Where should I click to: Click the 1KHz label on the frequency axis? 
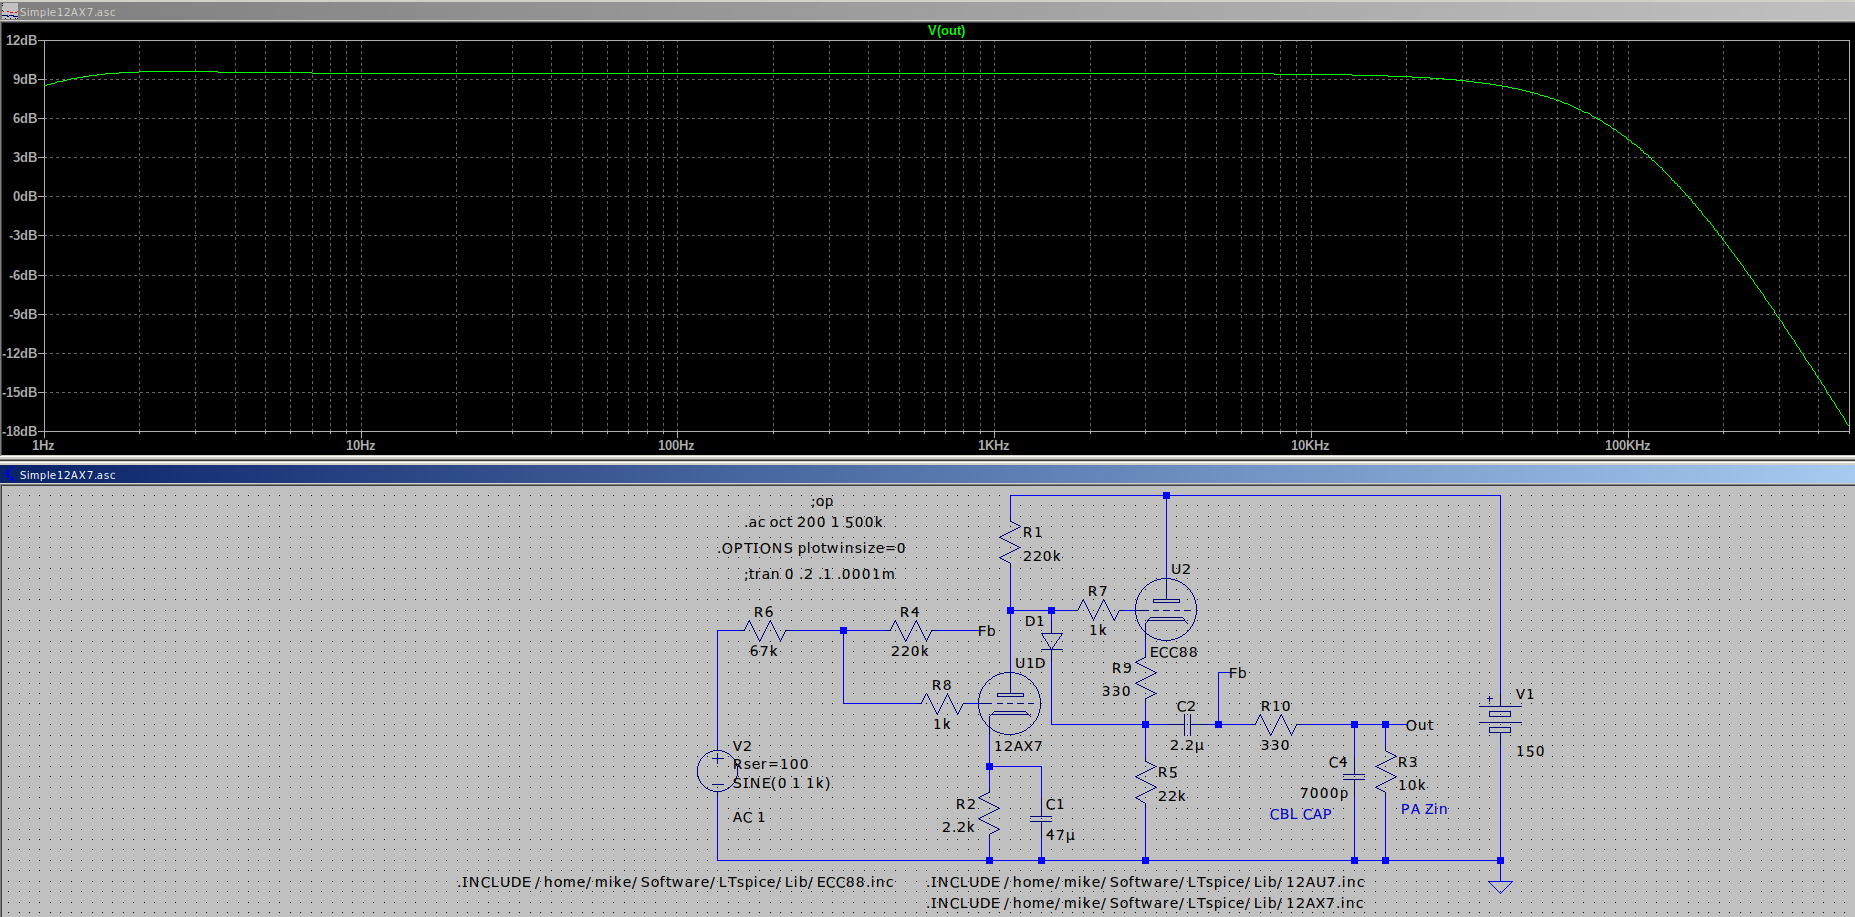993,445
